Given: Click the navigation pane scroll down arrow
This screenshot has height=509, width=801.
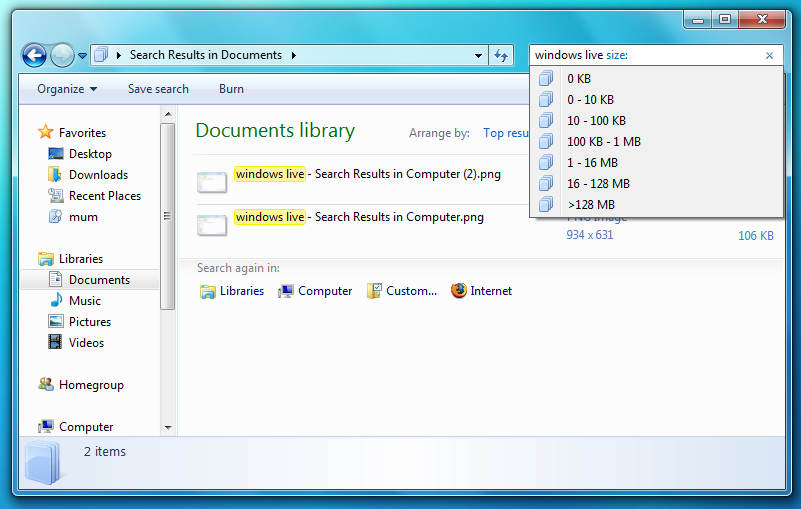Looking at the screenshot, I should pos(168,427).
